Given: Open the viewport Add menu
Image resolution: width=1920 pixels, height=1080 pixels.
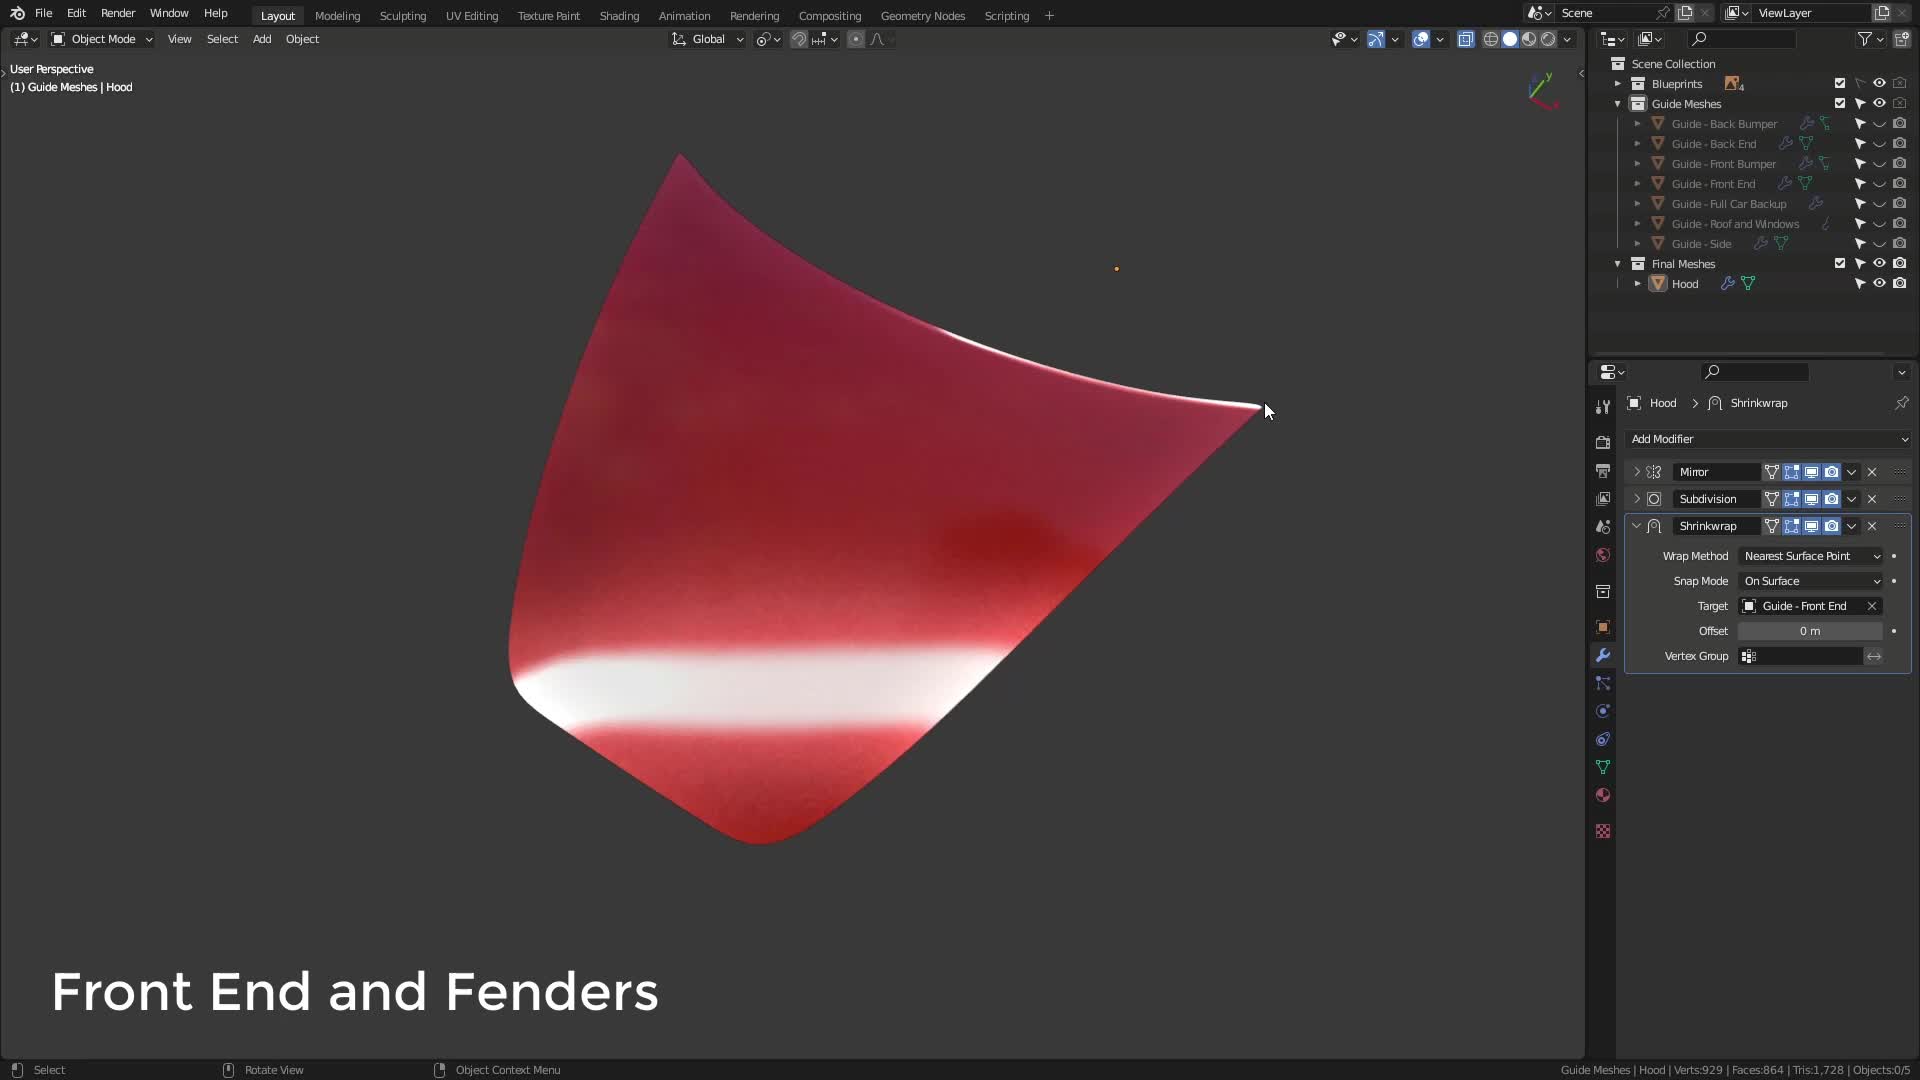Looking at the screenshot, I should [262, 39].
